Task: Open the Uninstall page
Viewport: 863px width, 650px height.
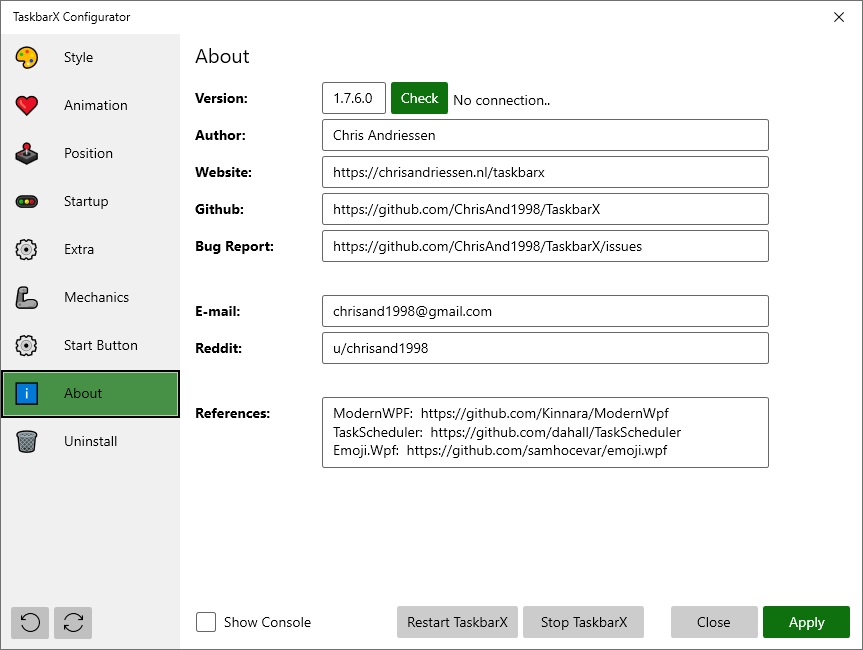Action: coord(90,441)
